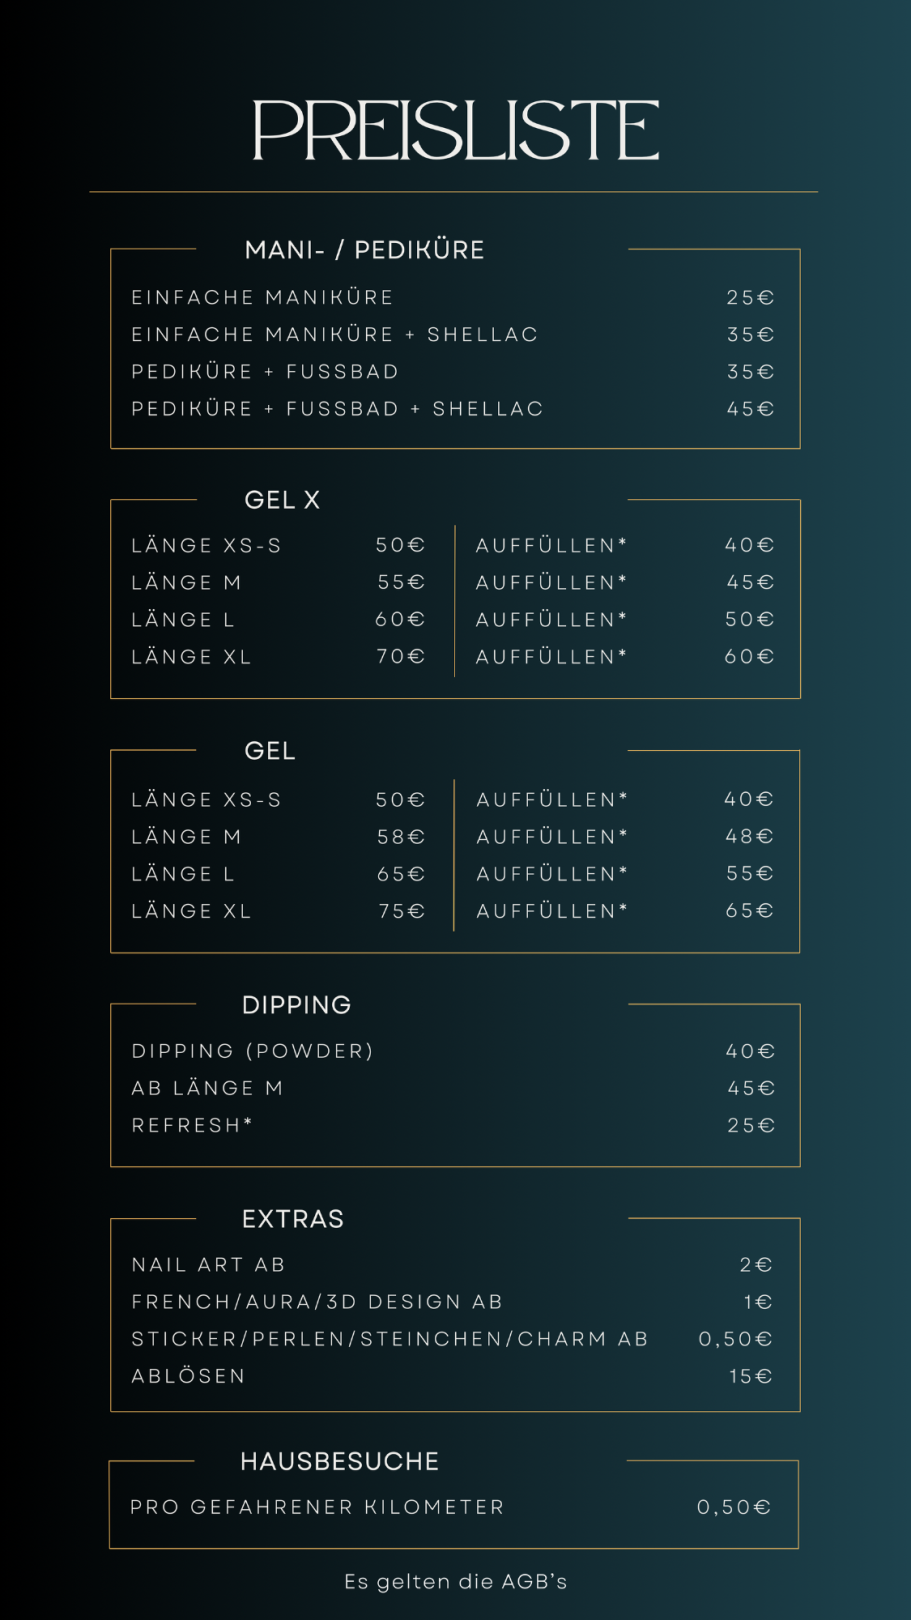This screenshot has width=911, height=1620.
Task: Click the GEL X section heading
Action: pos(282,500)
